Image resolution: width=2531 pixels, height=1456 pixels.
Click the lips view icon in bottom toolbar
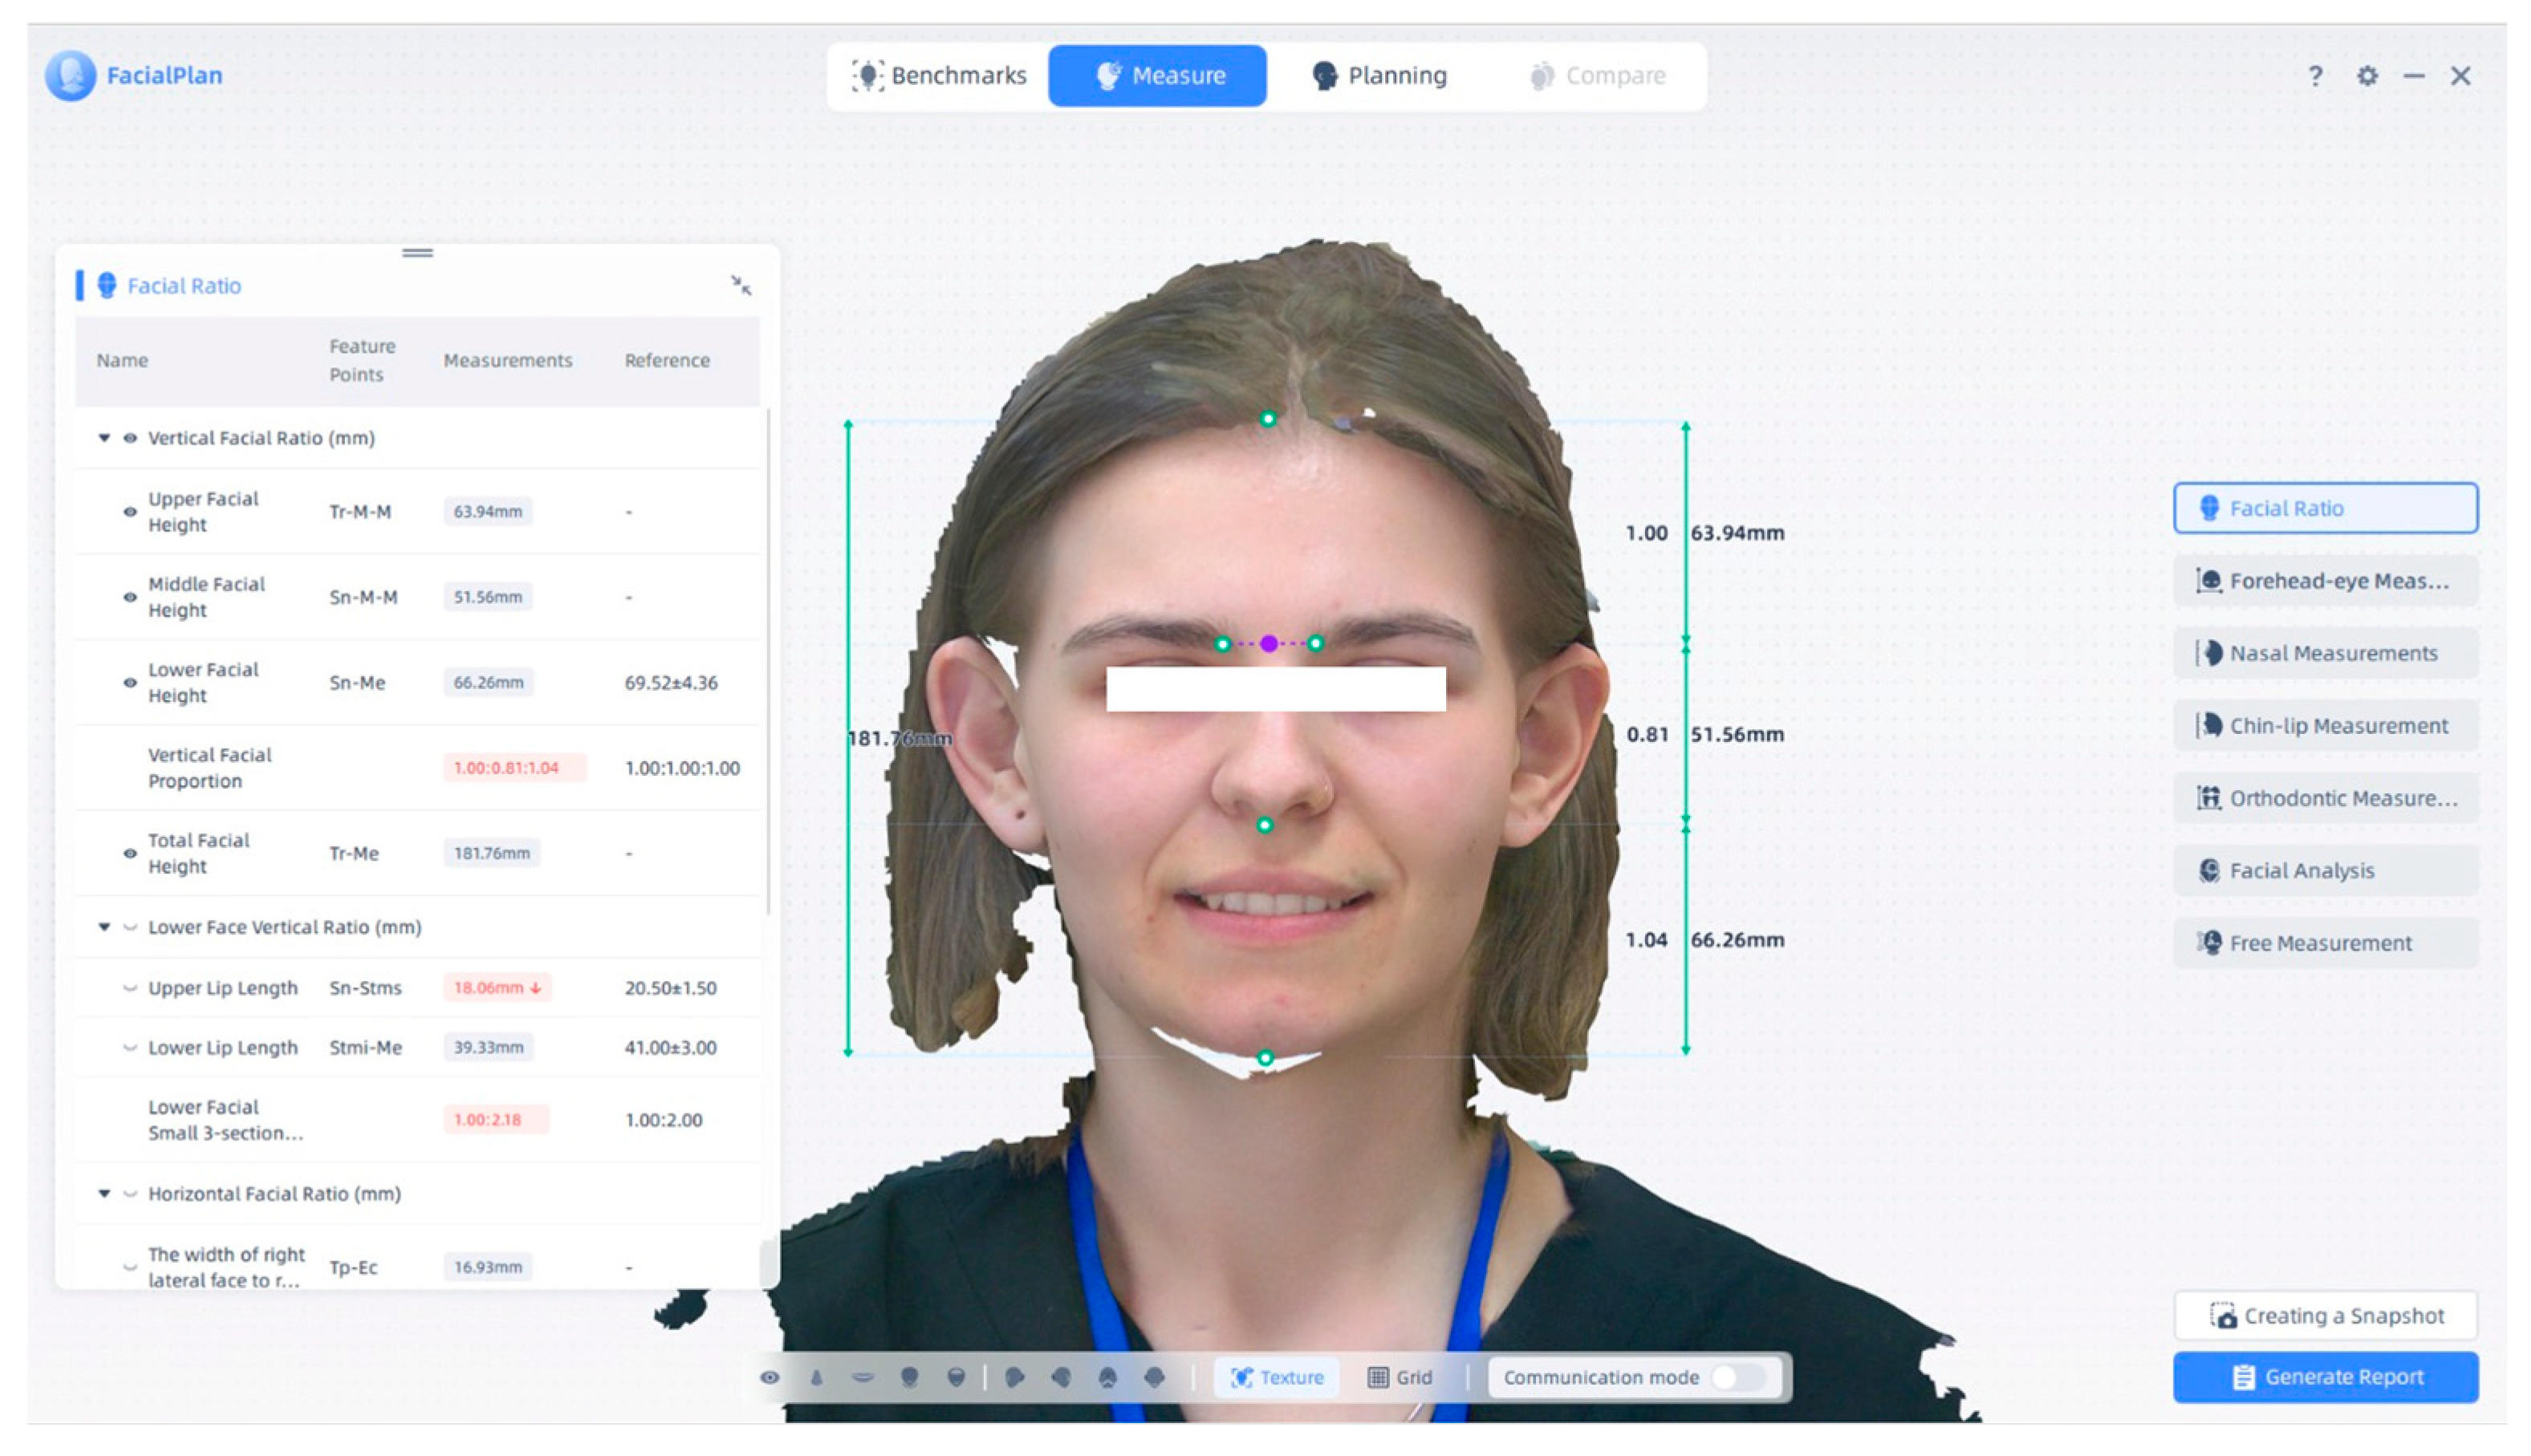click(862, 1377)
